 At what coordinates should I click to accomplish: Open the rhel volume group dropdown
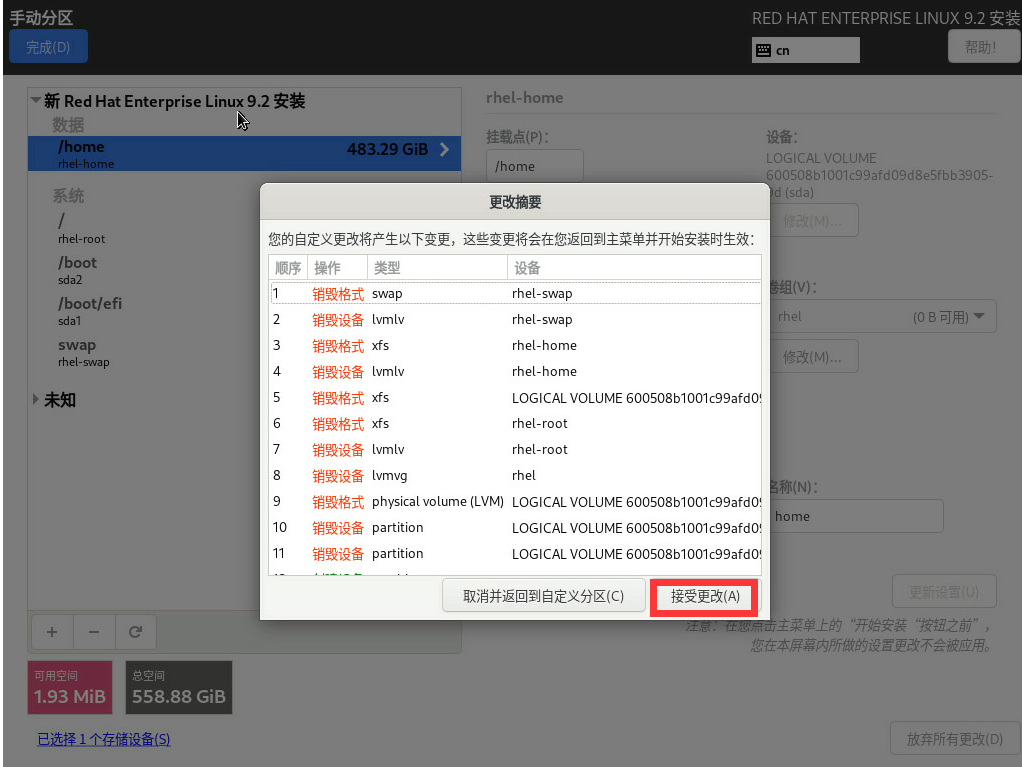click(x=881, y=317)
